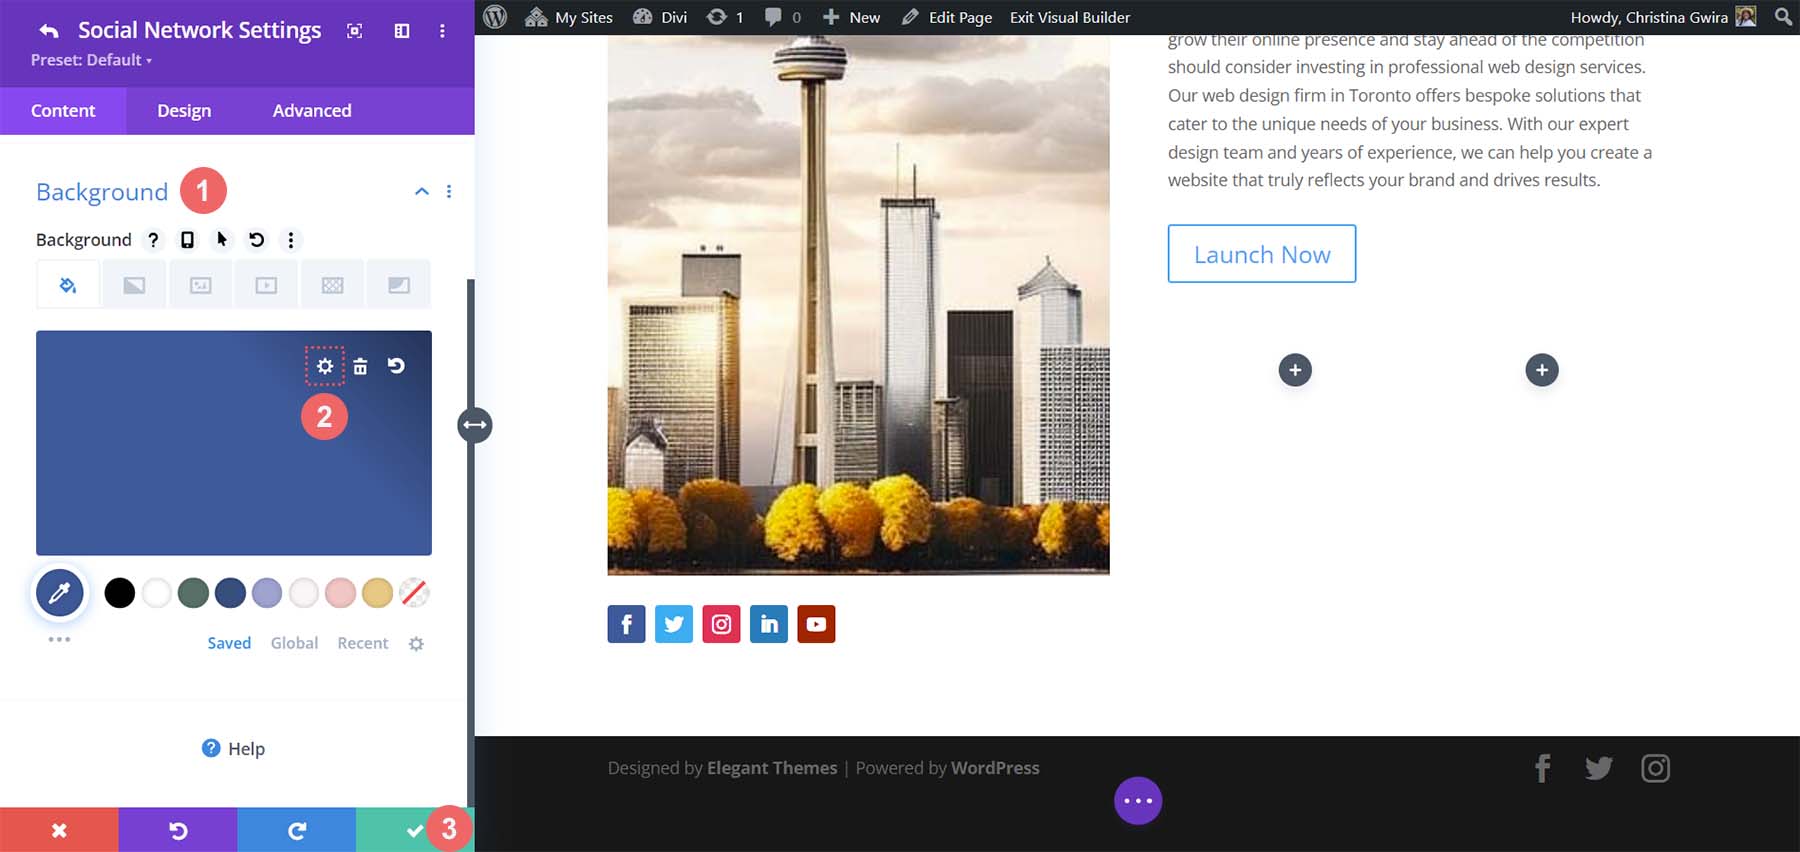Select the background image tab icon
This screenshot has width=1800, height=852.
[x=200, y=285]
